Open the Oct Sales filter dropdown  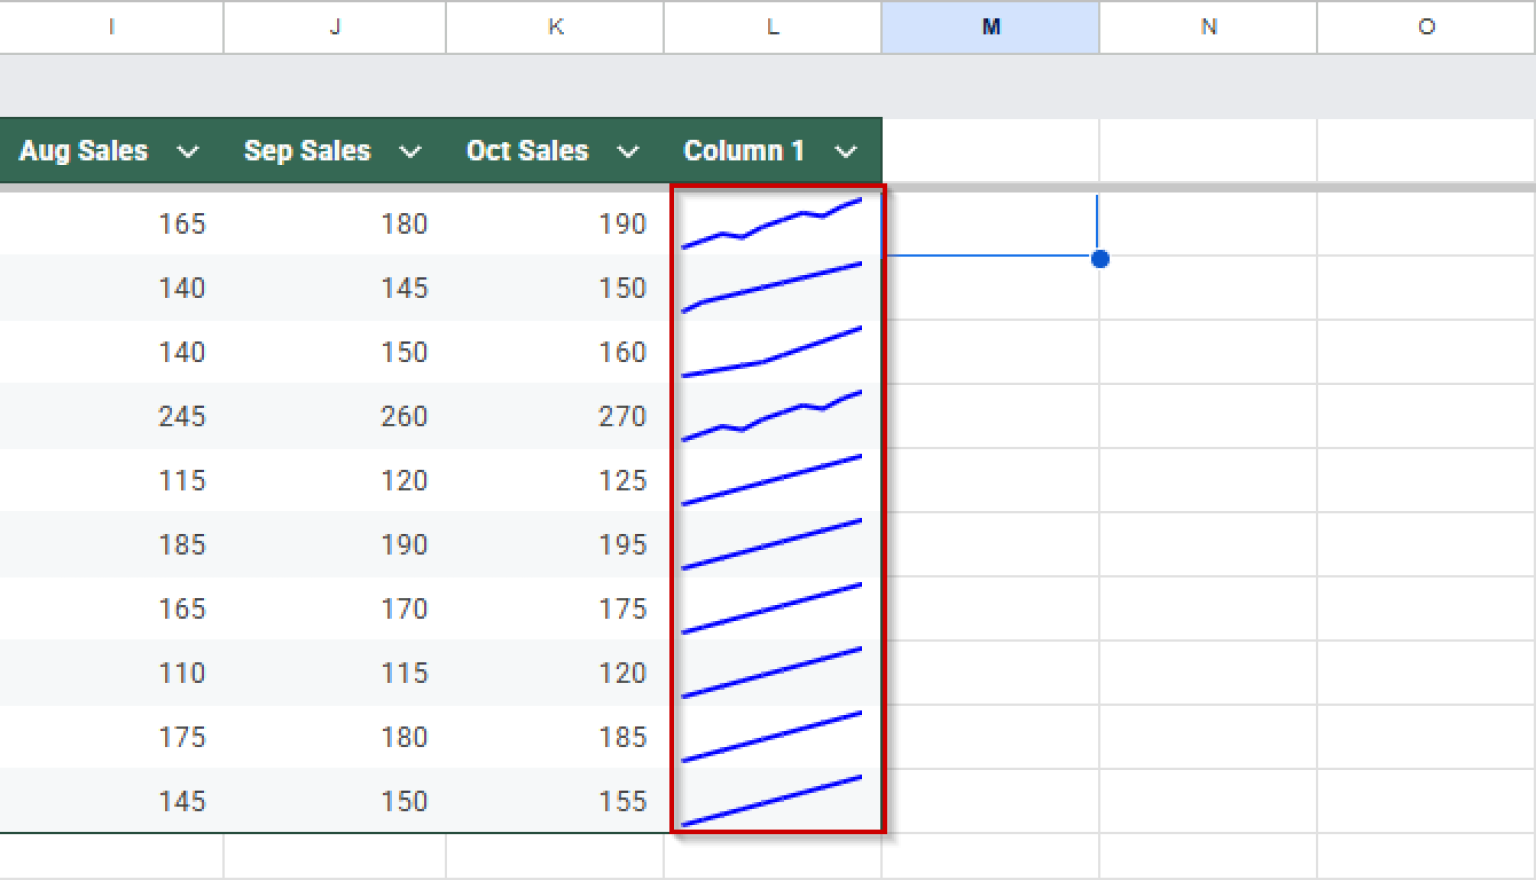pos(628,151)
